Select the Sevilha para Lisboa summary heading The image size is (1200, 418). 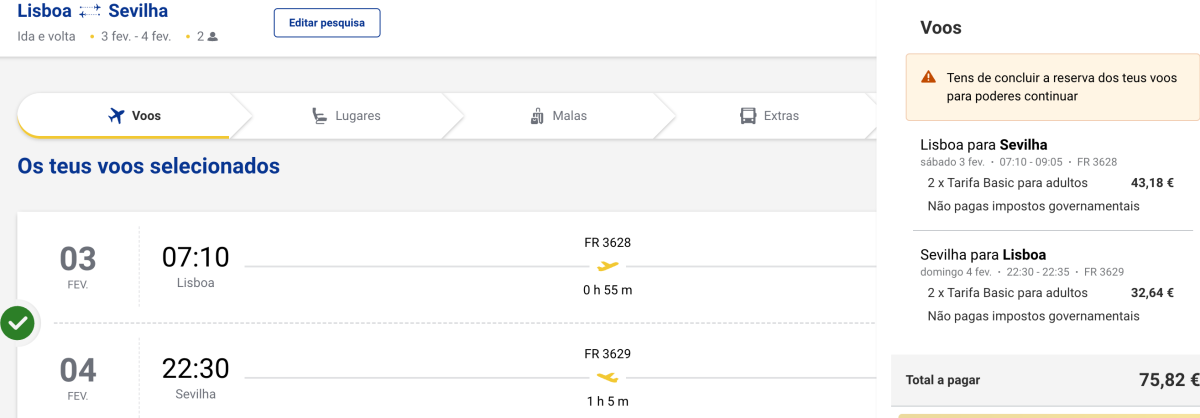tap(983, 254)
